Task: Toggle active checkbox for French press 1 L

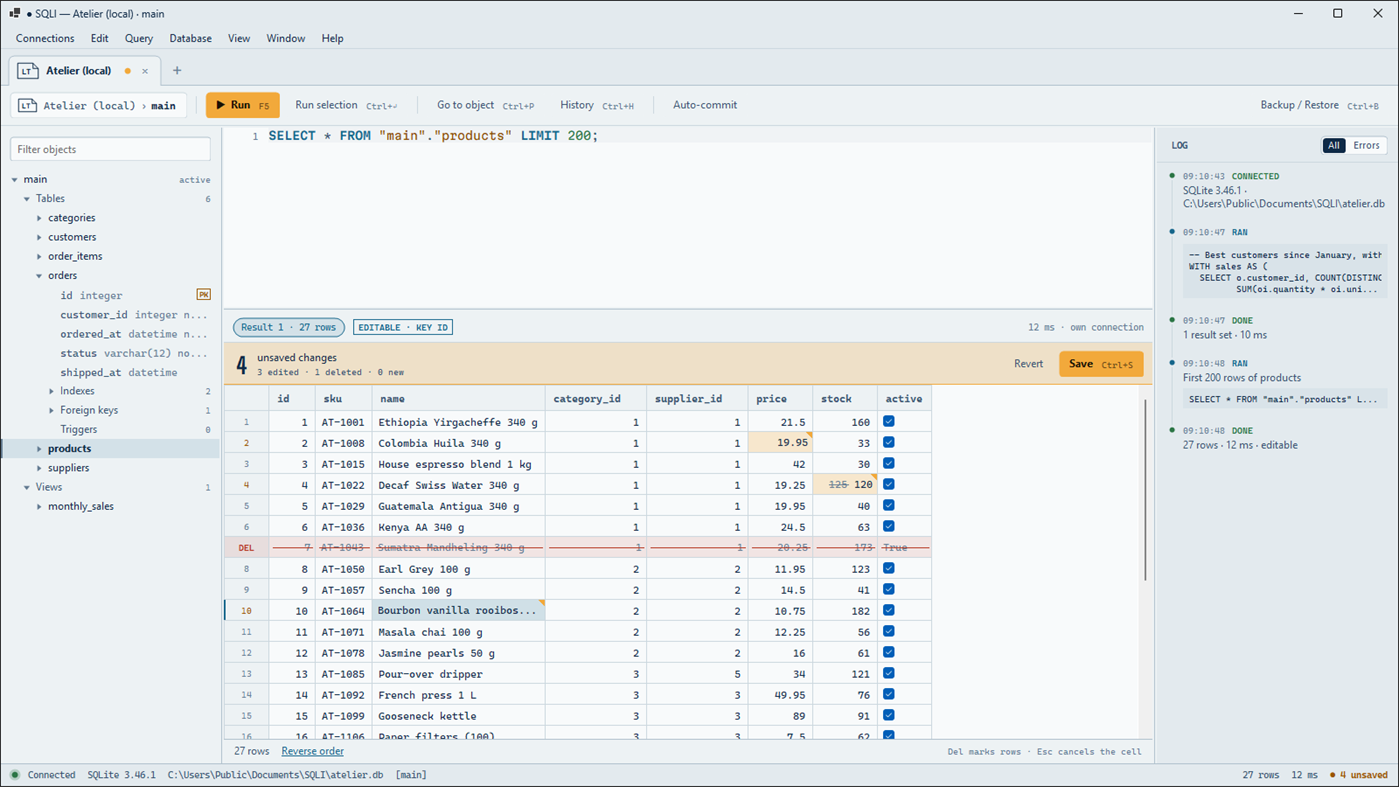Action: (889, 695)
